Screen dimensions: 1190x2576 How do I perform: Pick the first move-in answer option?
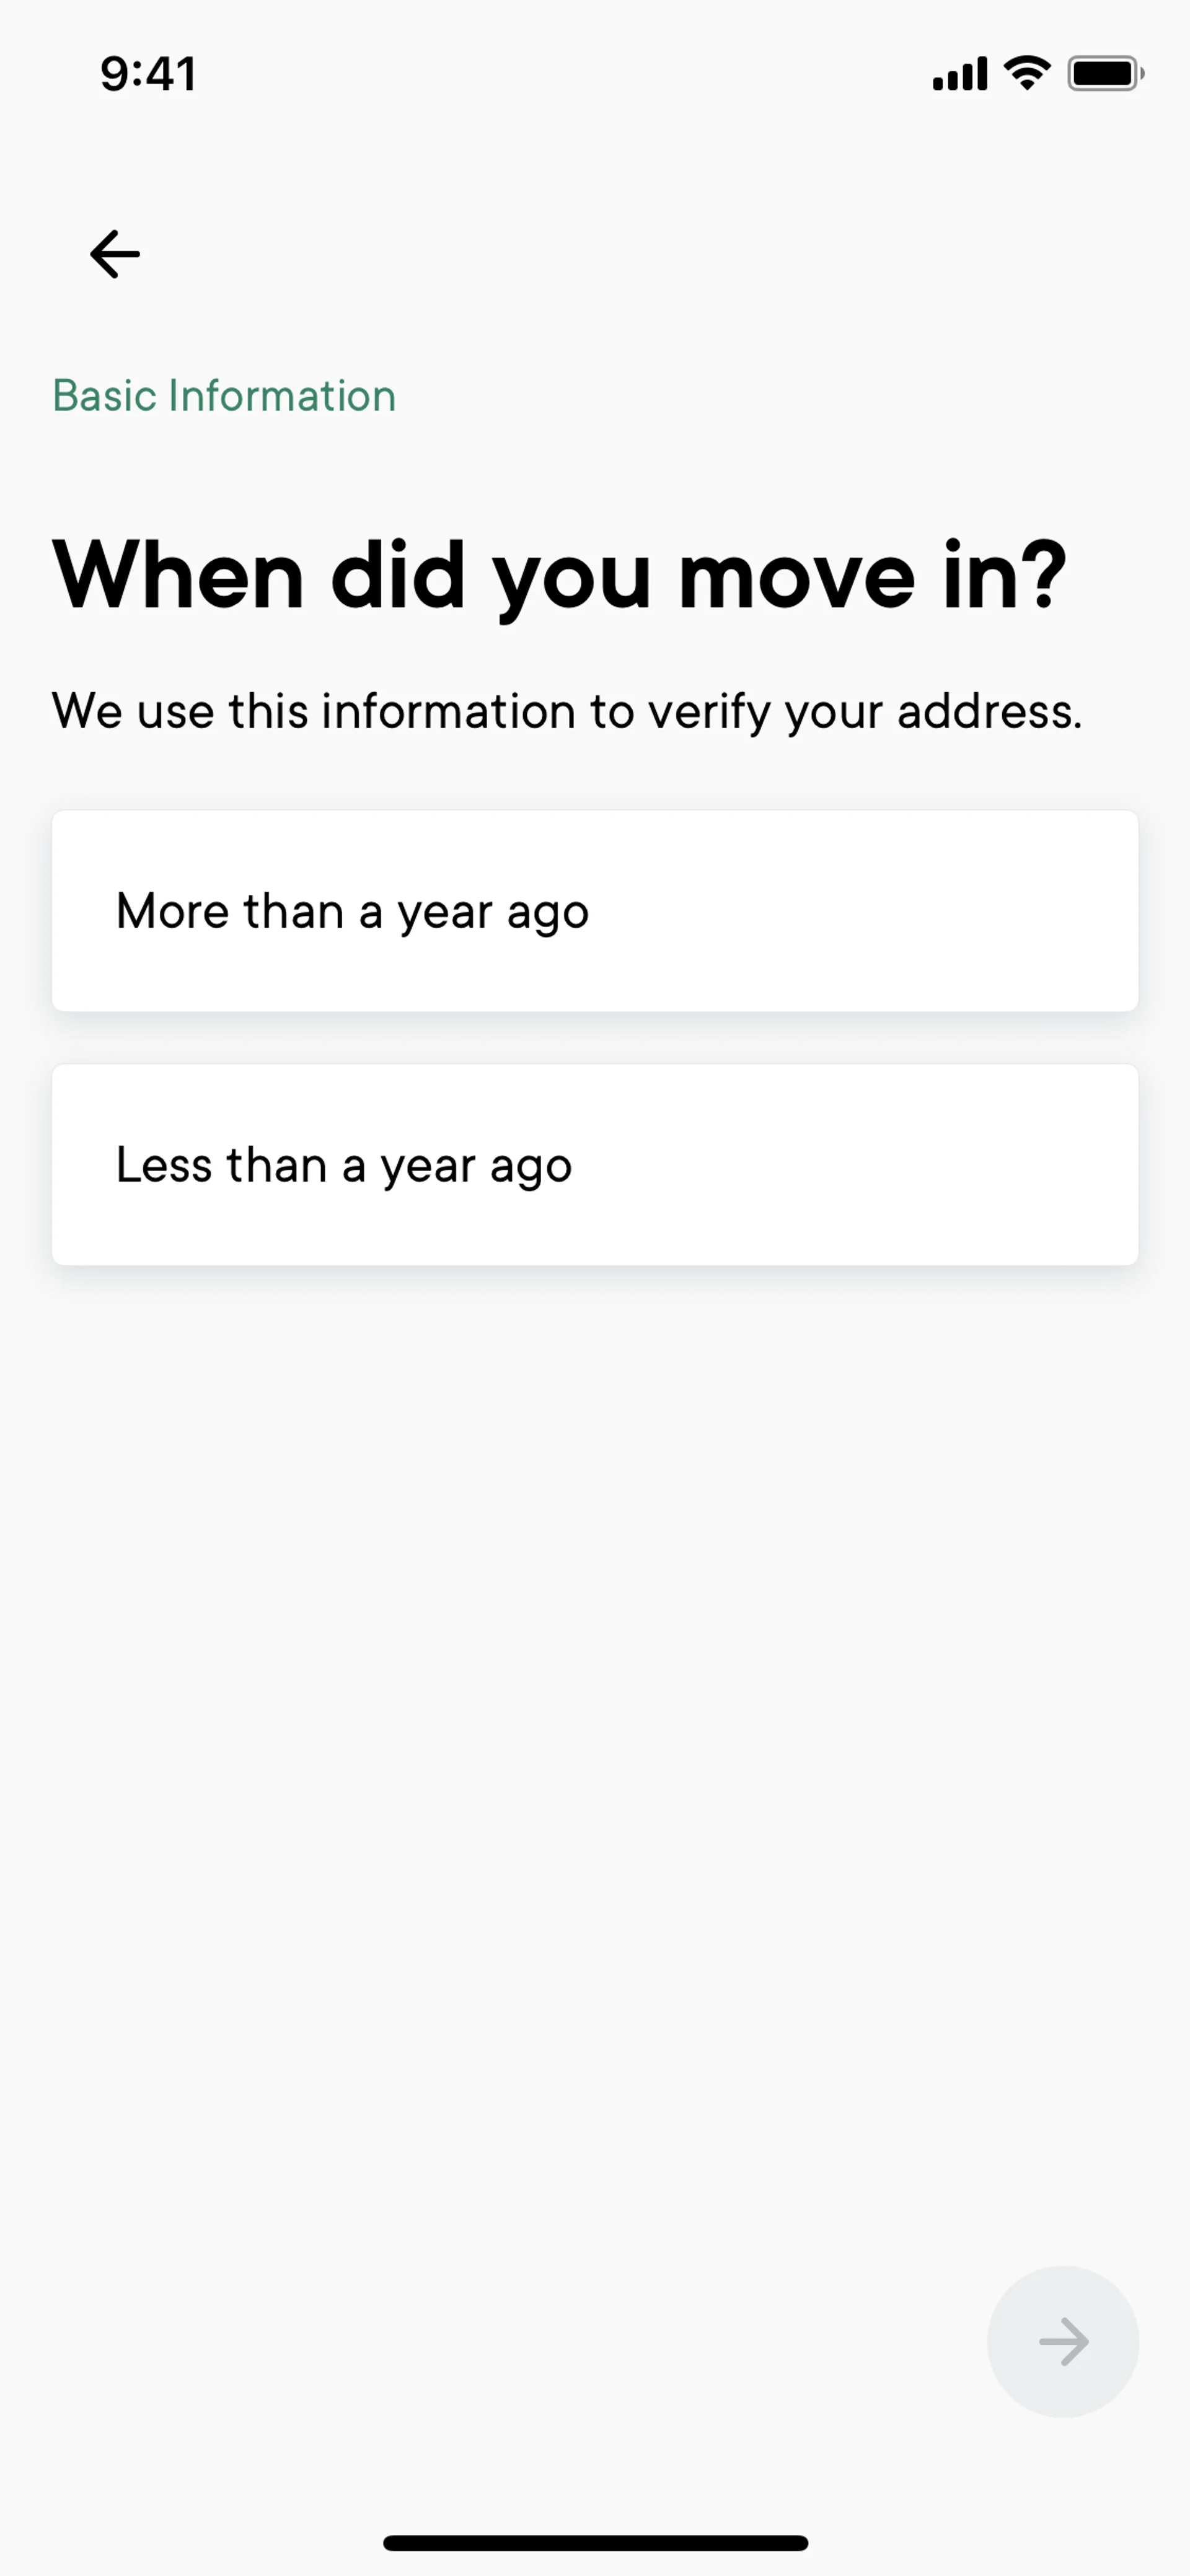point(595,911)
